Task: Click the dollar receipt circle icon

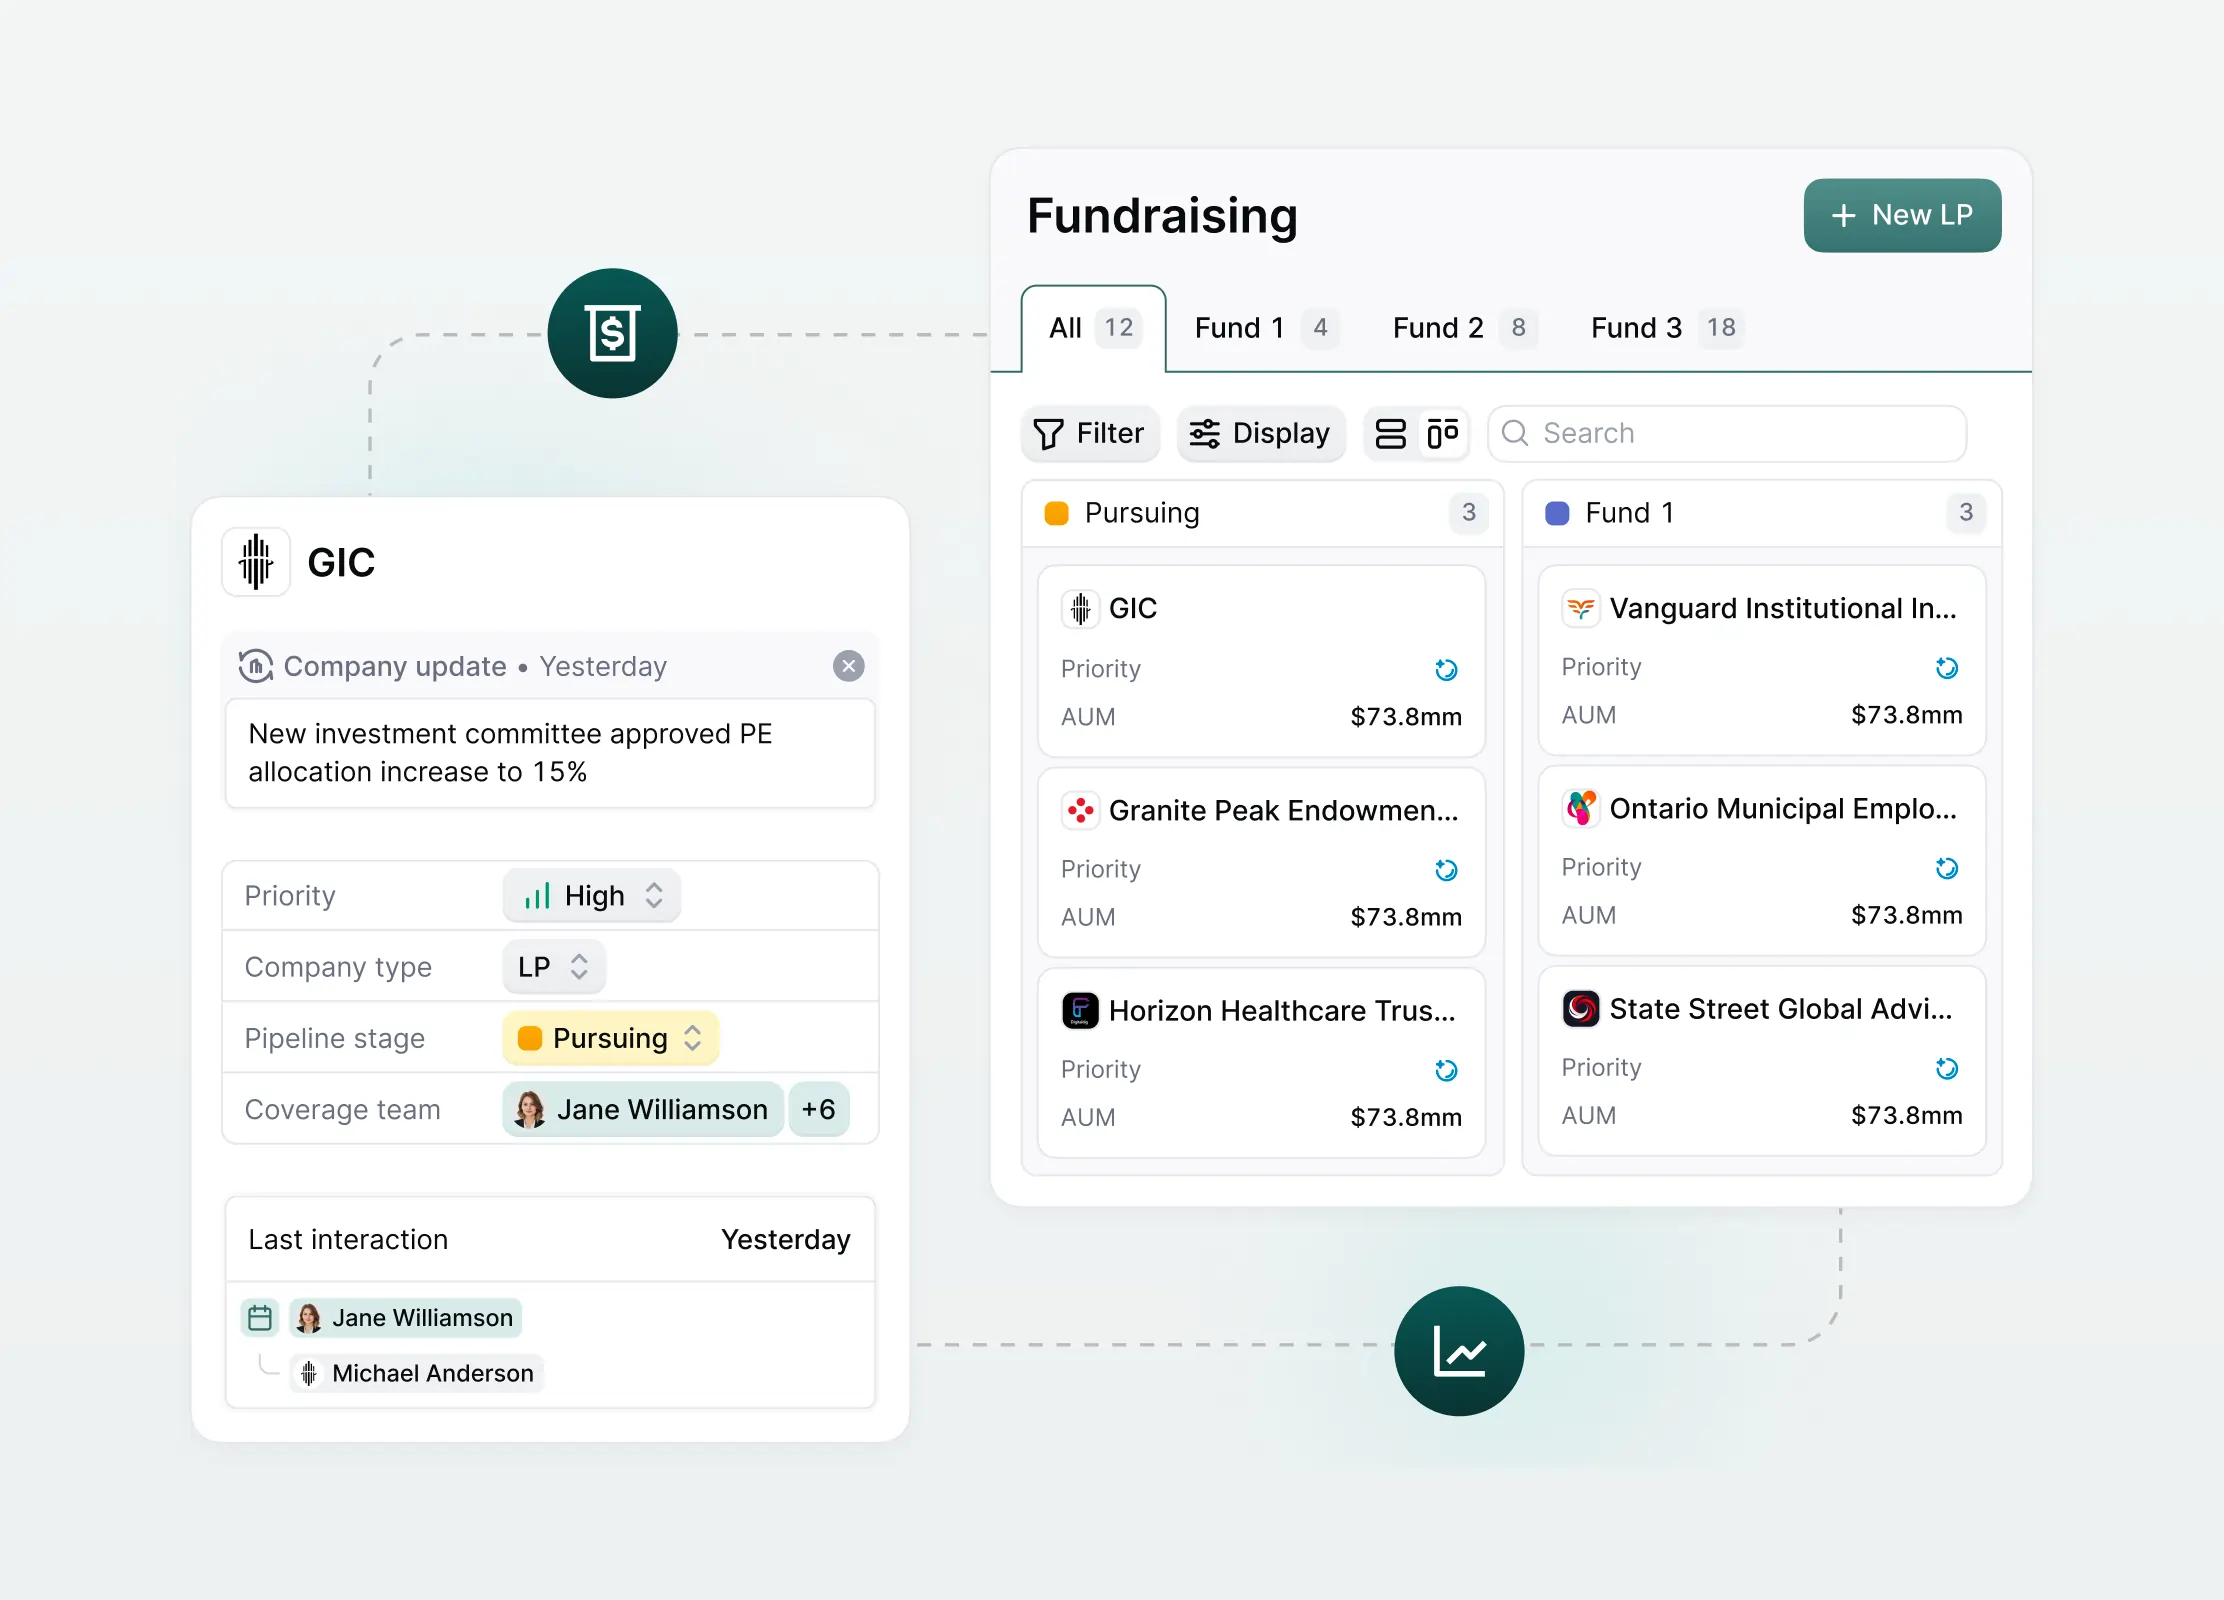Action: click(612, 333)
